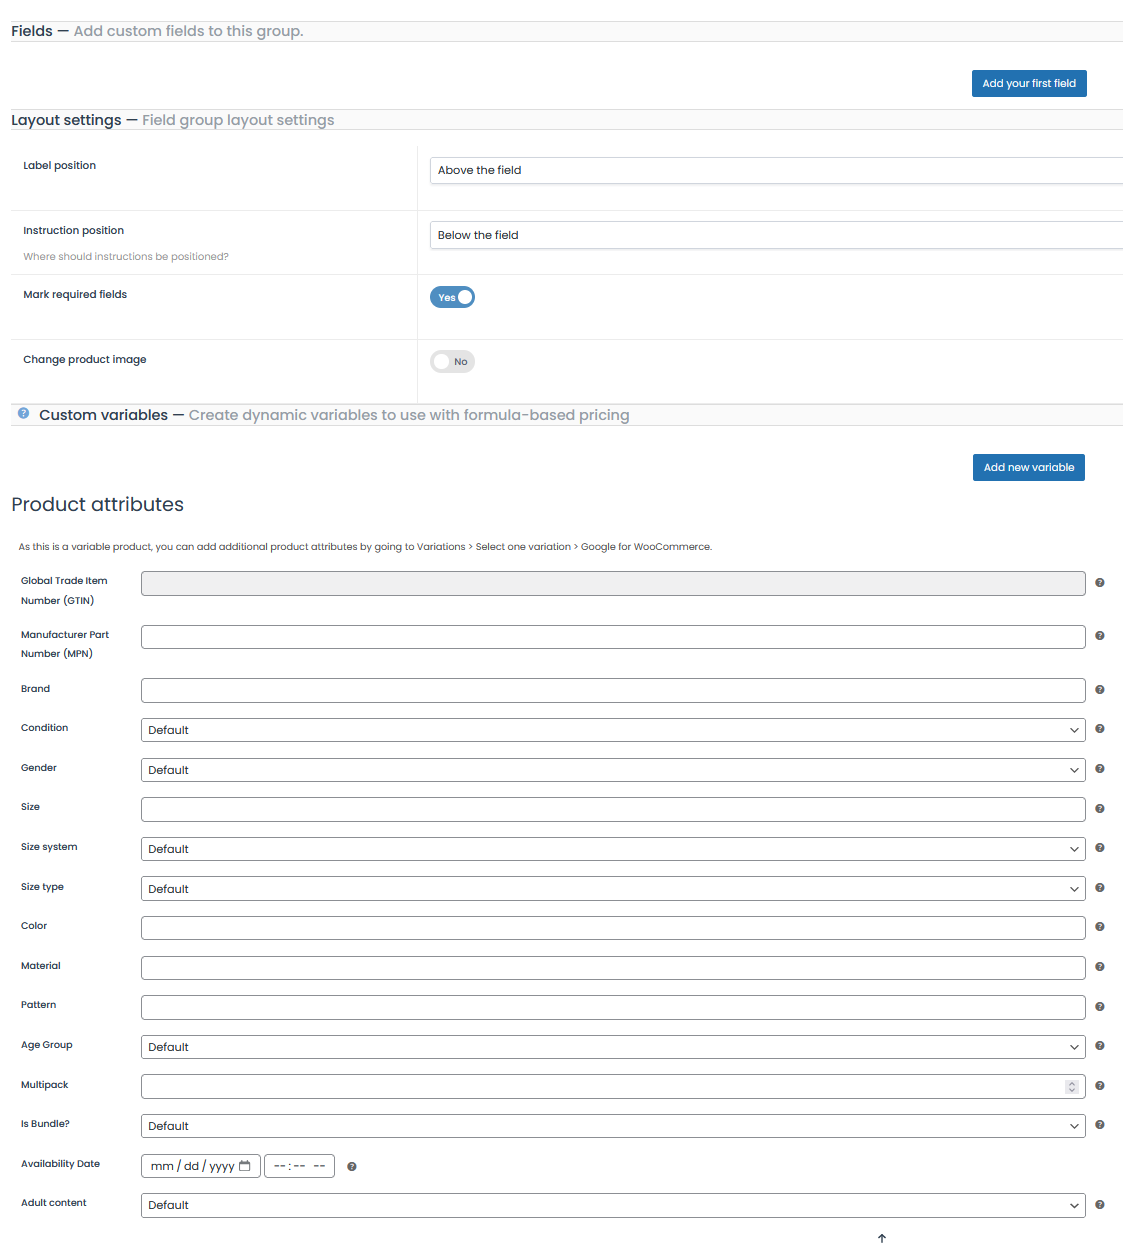Click the help icon beside Availability Date
Image resolution: width=1123 pixels, height=1251 pixels.
coord(352,1167)
